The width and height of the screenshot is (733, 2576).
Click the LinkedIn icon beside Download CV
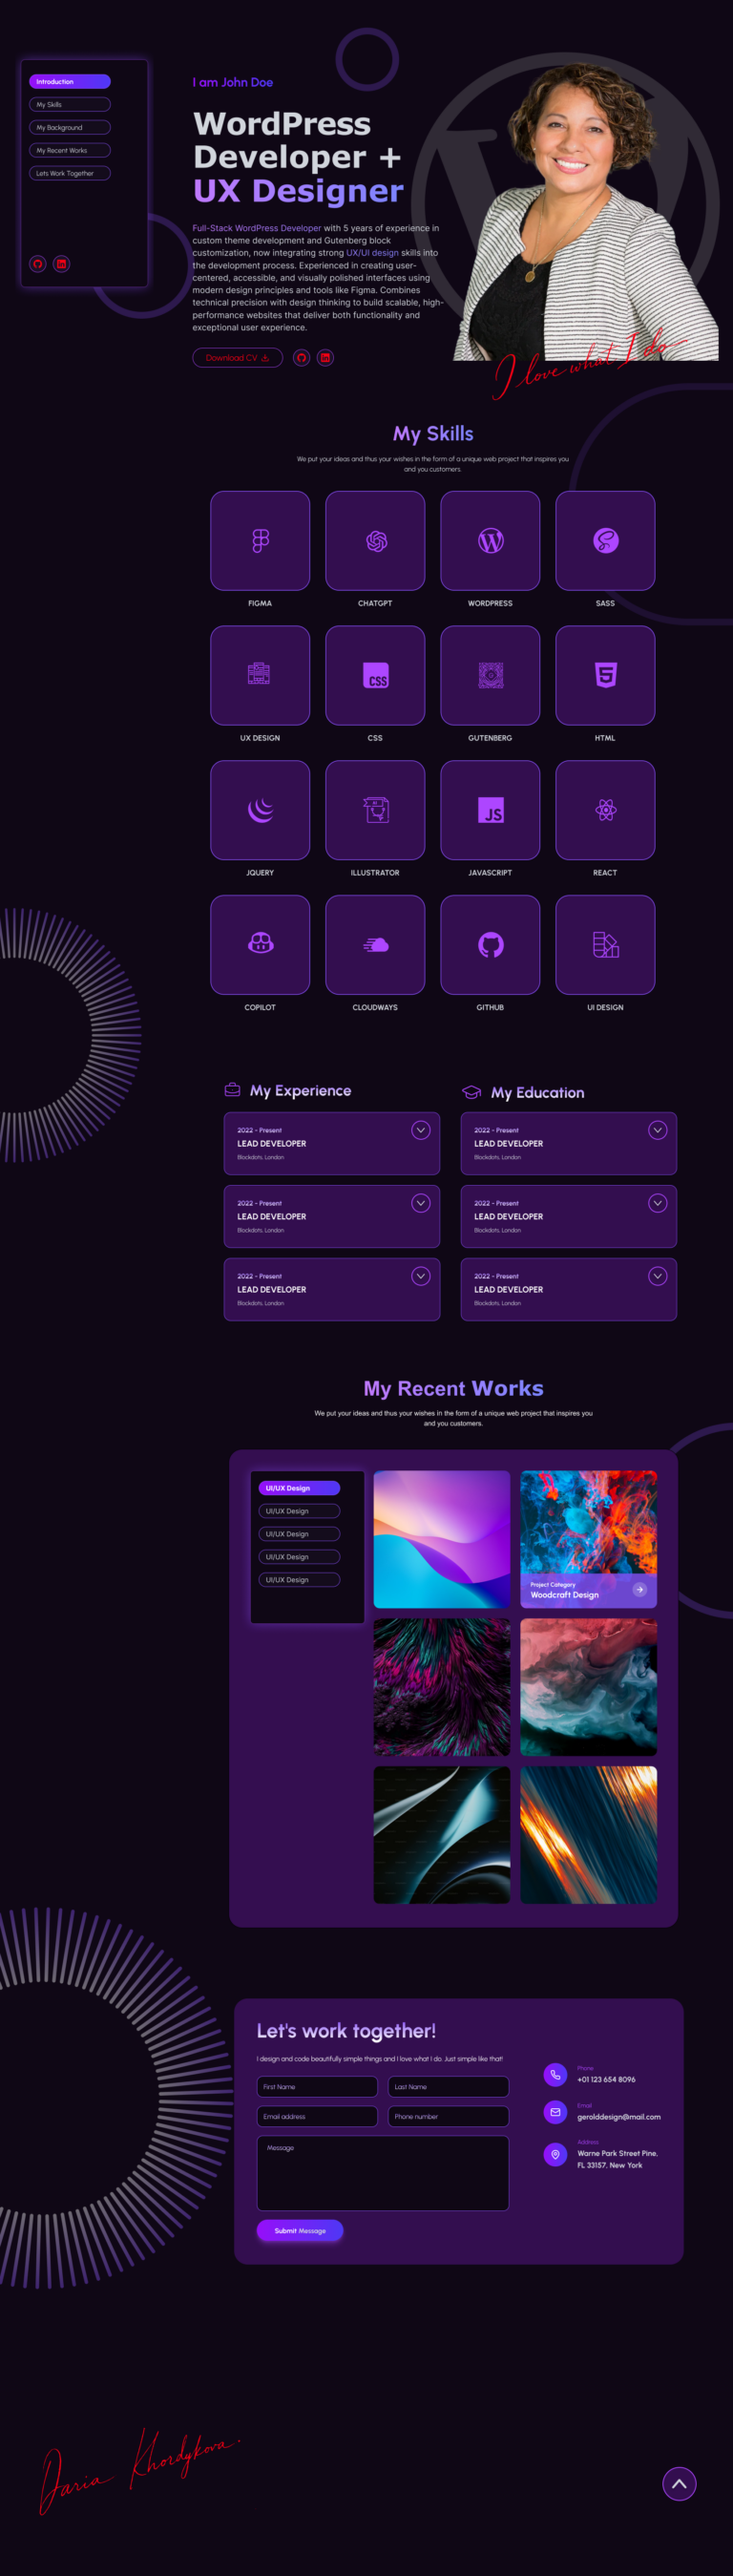[325, 358]
